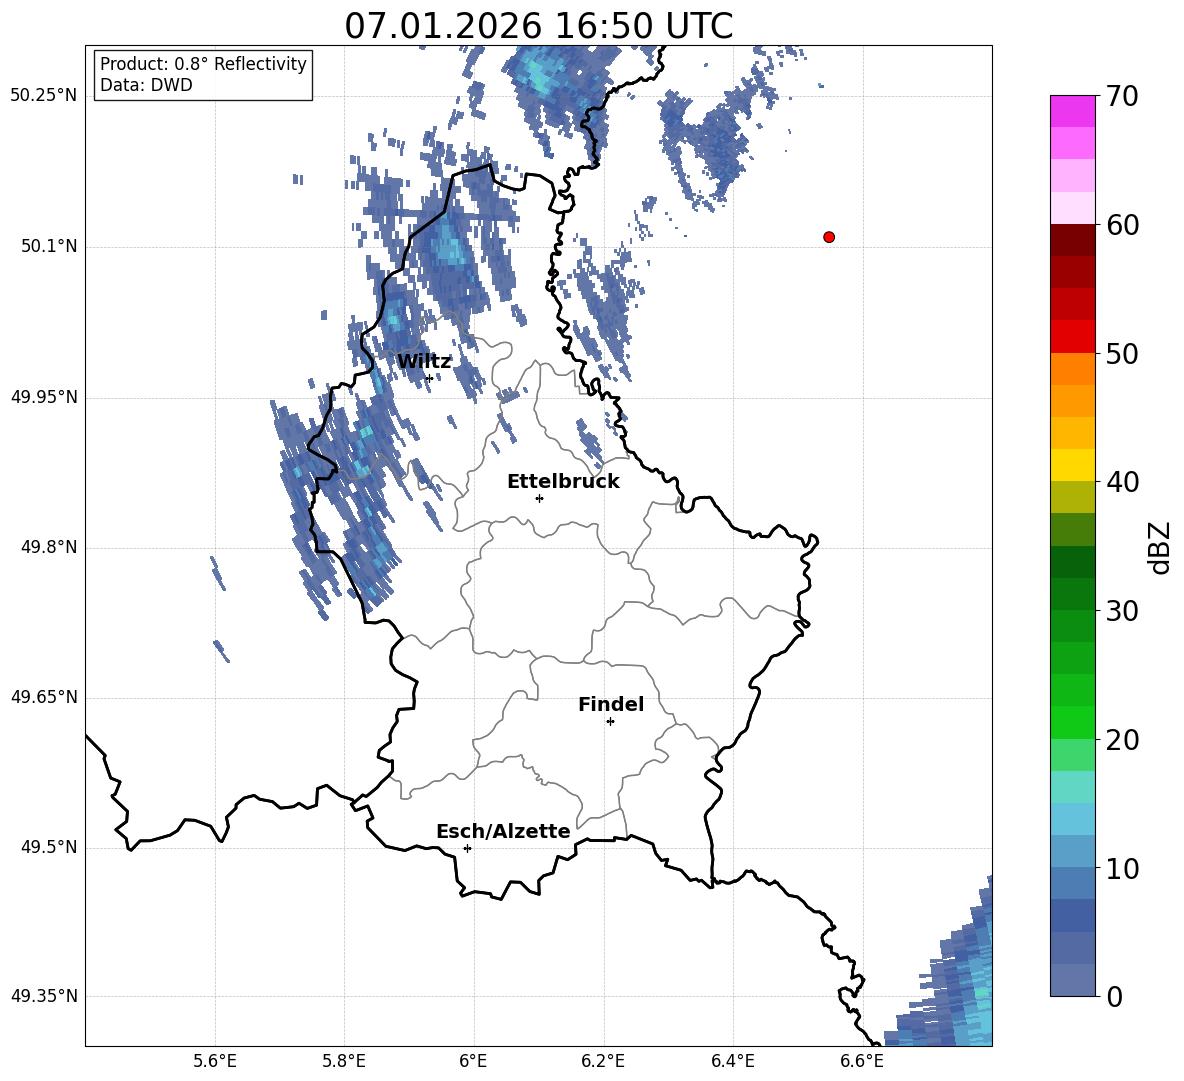Click the Data: DWD text
The image size is (1184, 1081).
click(x=146, y=85)
